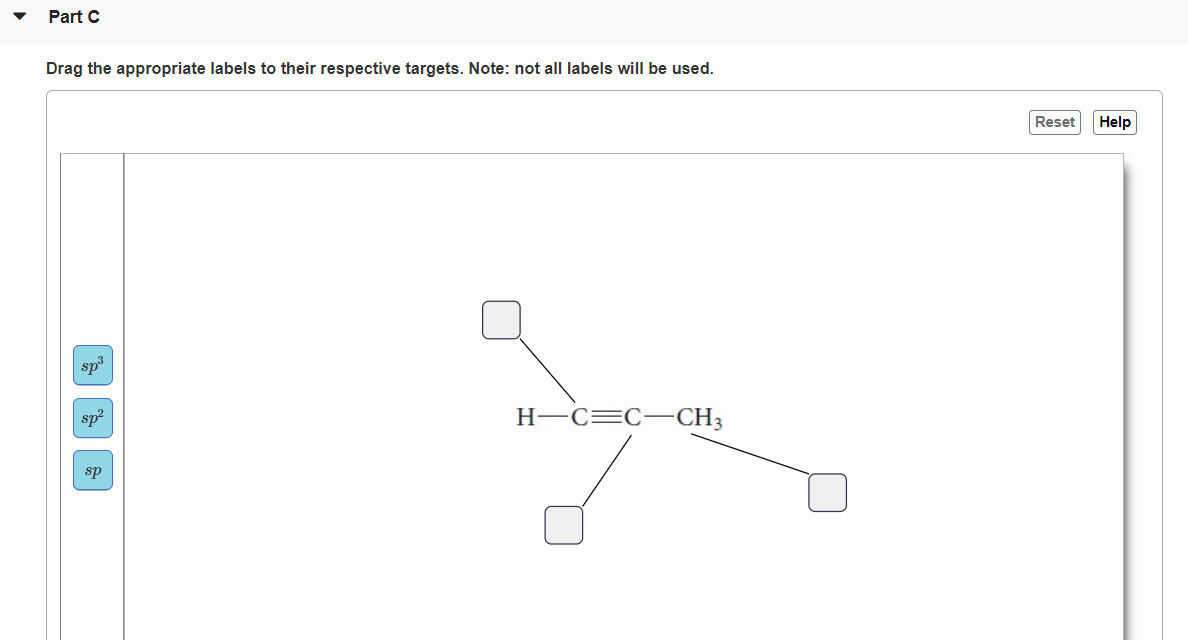Click the empty target box below the triple bond
1188x640 pixels.
[564, 525]
